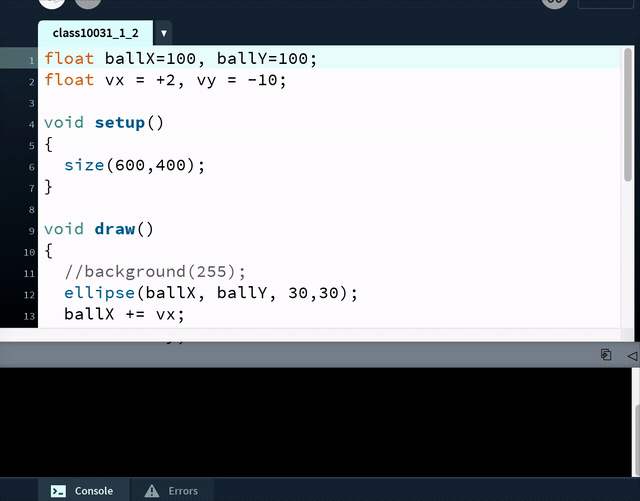The width and height of the screenshot is (640, 501).
Task: Click the 'ballX += vx;' statement
Action: click(x=124, y=314)
